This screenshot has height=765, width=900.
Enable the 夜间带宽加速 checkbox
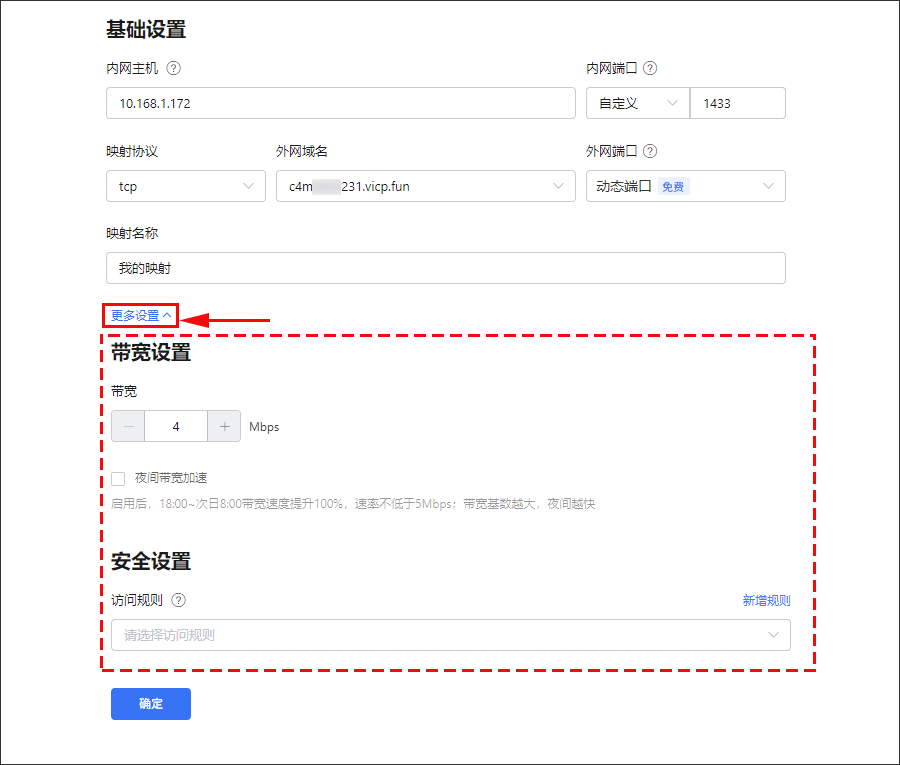pyautogui.click(x=118, y=479)
